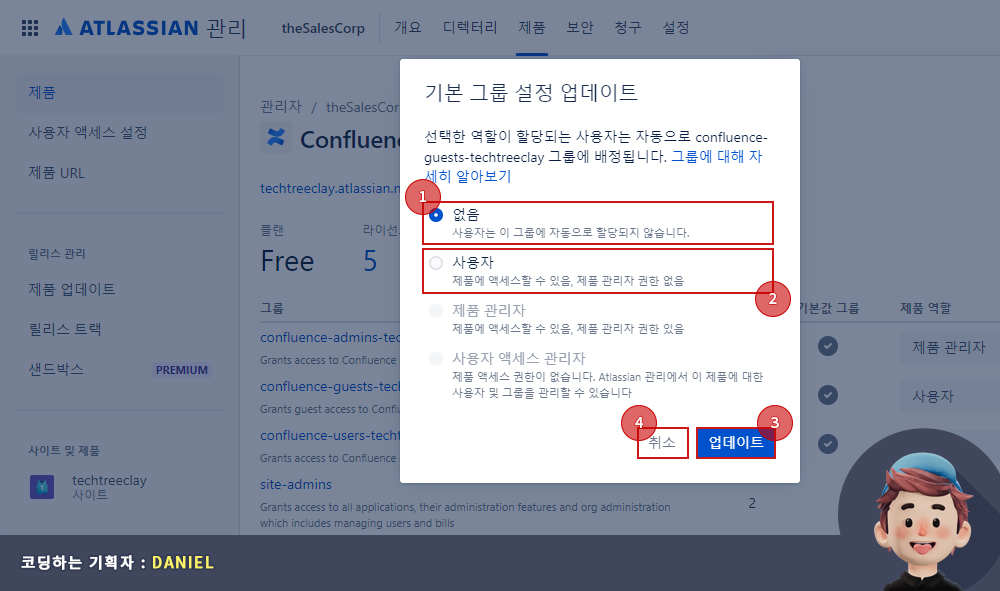Click the license count 5

coord(371,261)
